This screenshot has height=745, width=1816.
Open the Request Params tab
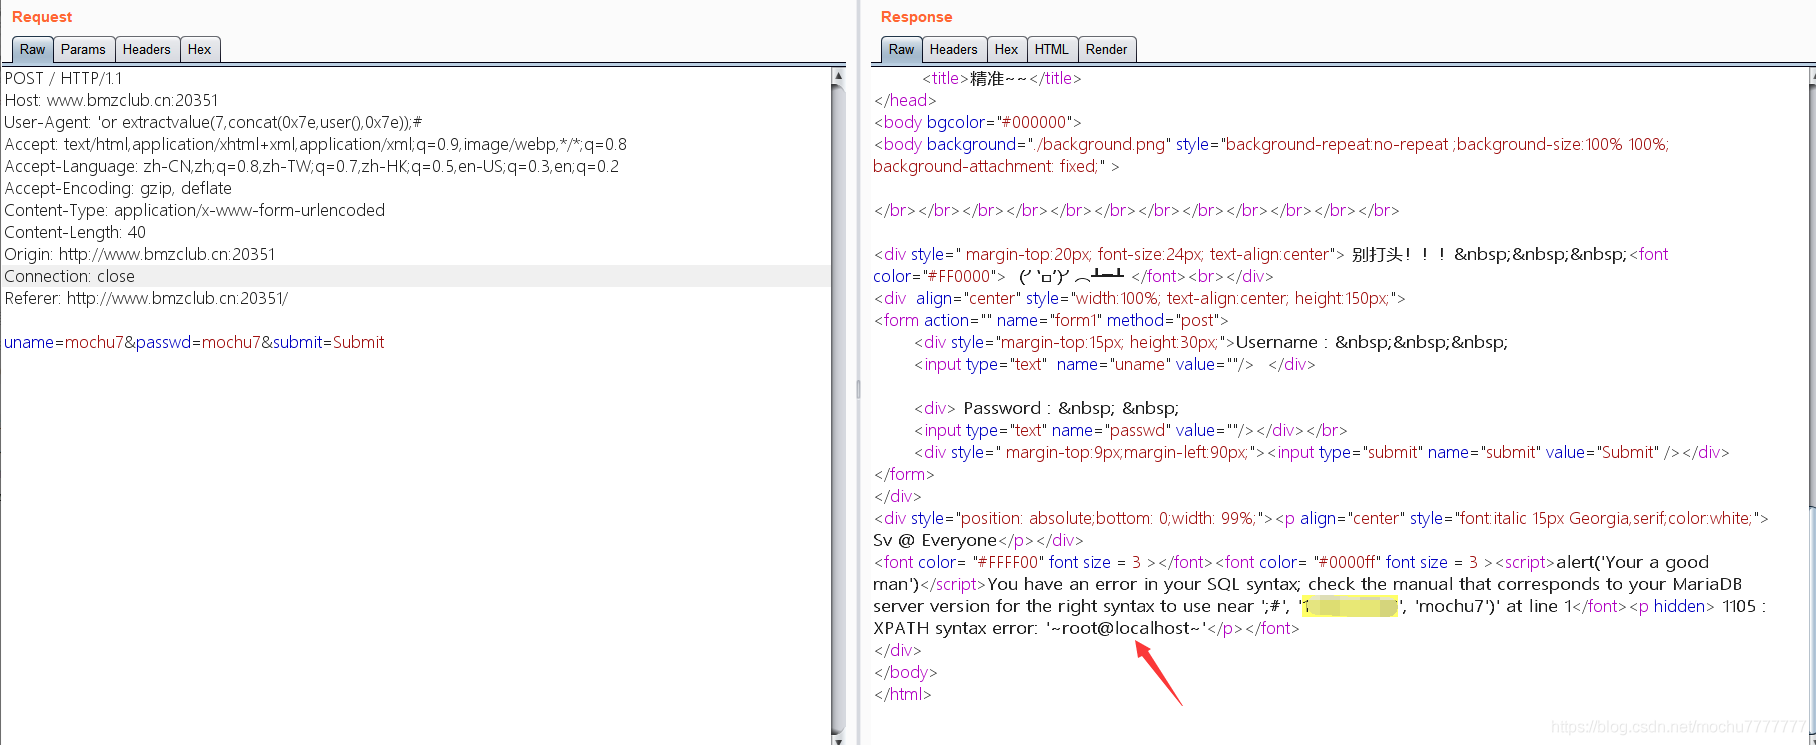(83, 49)
